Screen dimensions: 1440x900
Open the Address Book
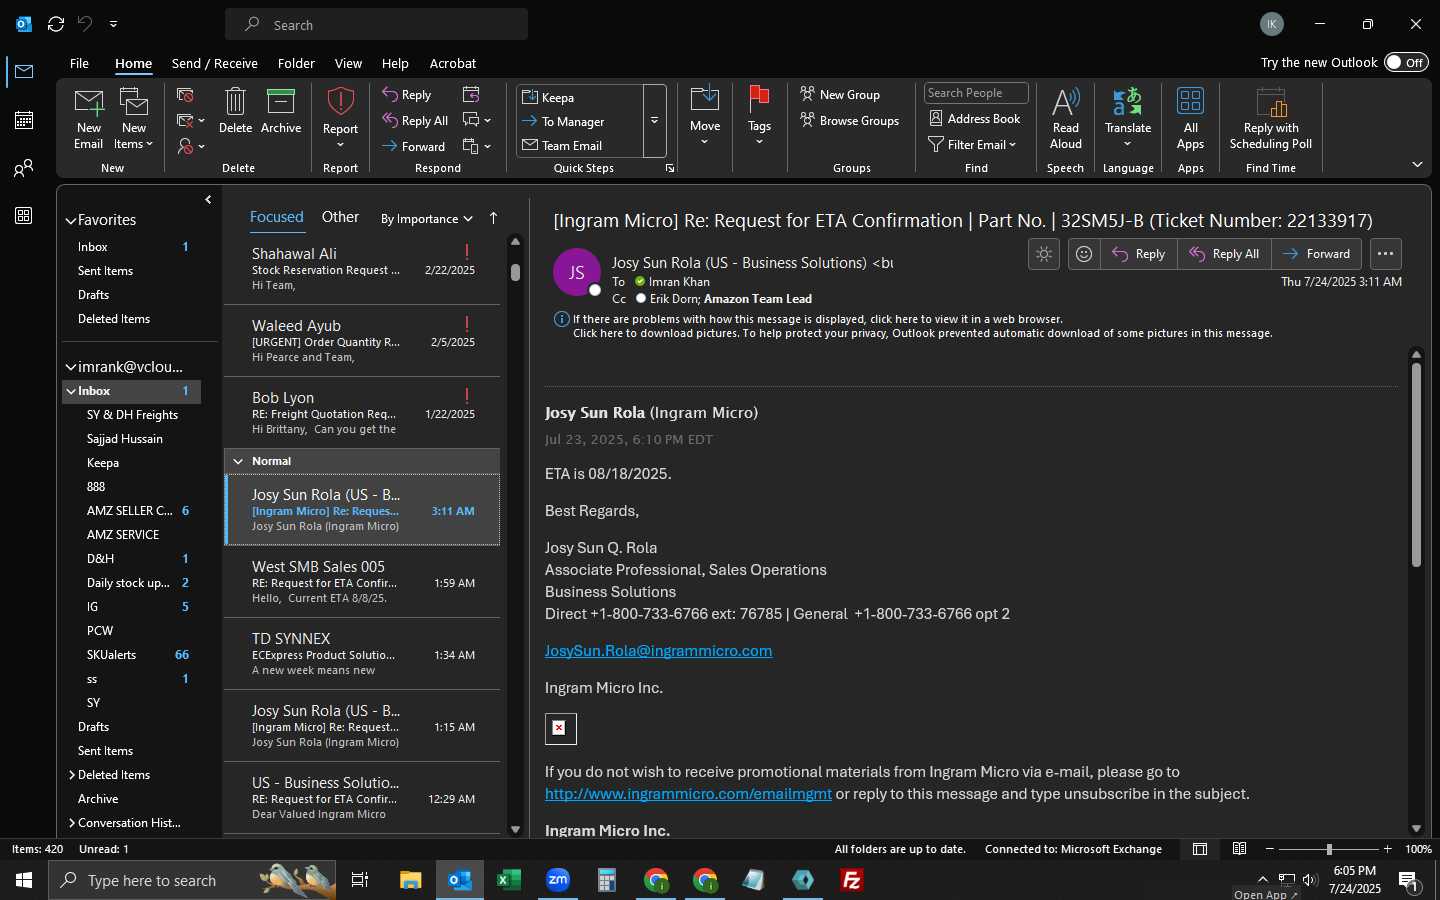975,119
